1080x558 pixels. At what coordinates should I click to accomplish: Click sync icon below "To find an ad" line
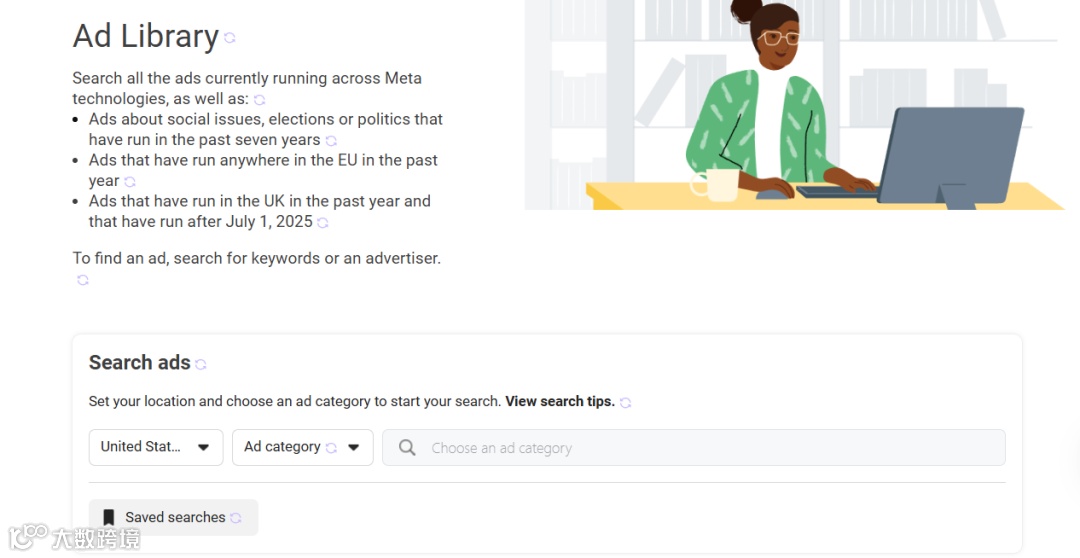(83, 280)
